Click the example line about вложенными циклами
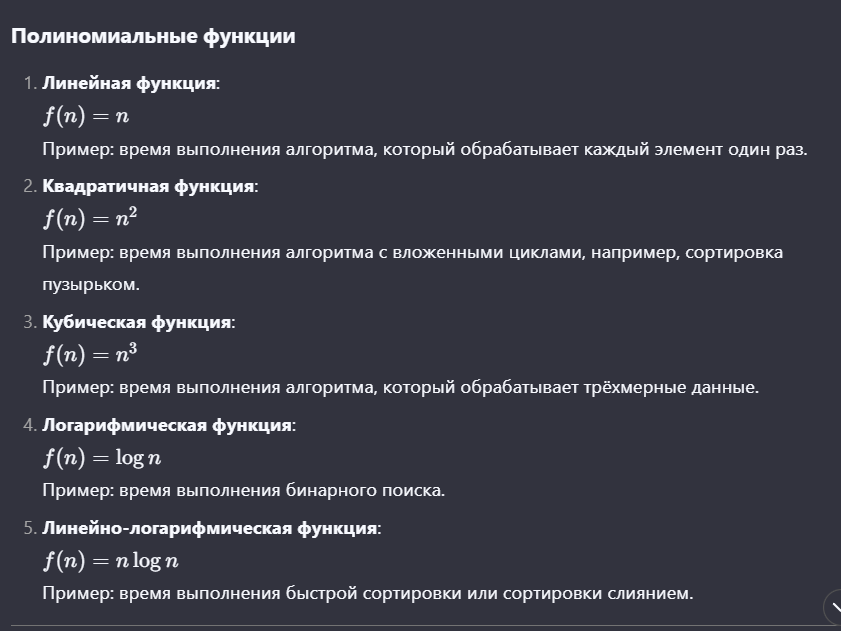841x631 pixels. (x=412, y=252)
